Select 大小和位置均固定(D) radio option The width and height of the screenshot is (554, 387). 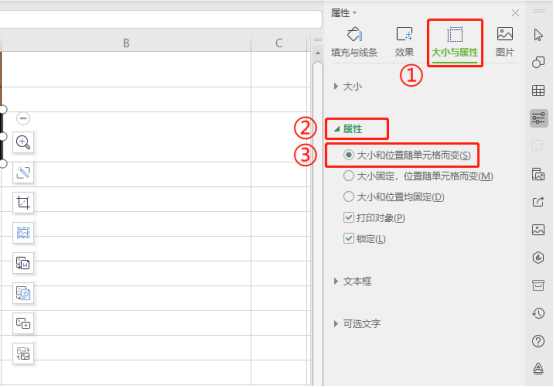(394, 197)
